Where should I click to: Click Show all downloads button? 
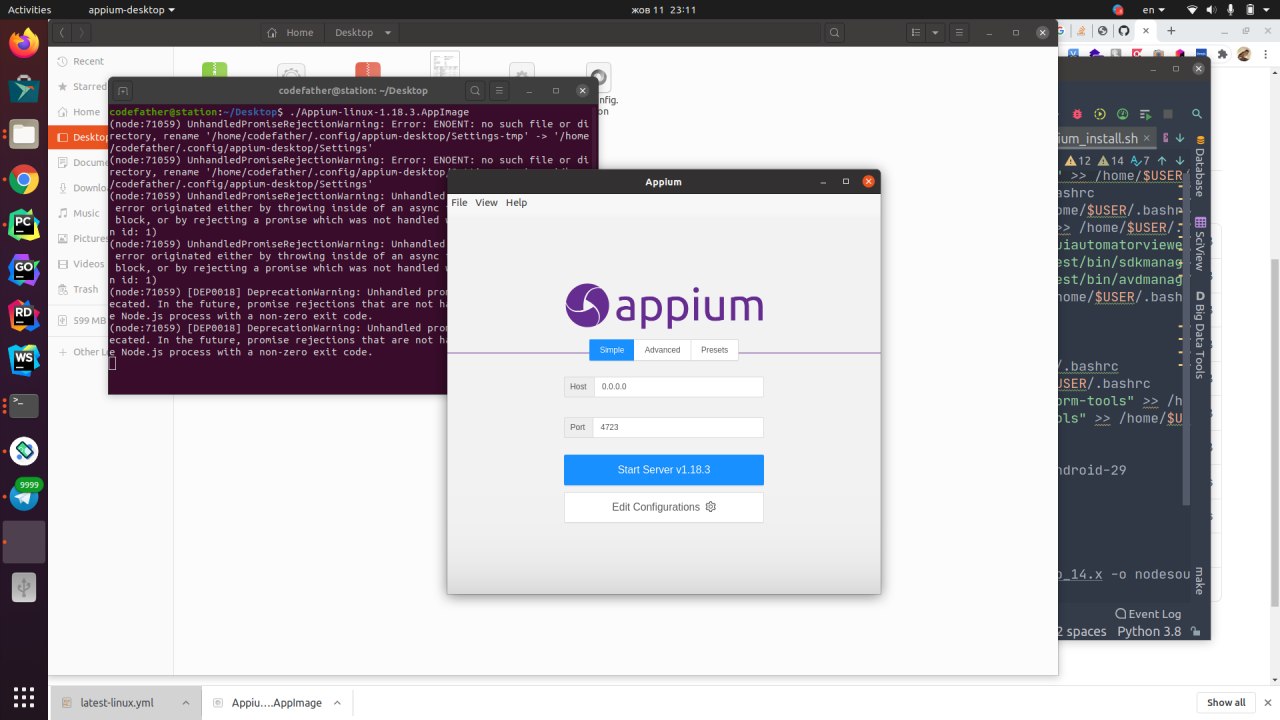pyautogui.click(x=1226, y=702)
